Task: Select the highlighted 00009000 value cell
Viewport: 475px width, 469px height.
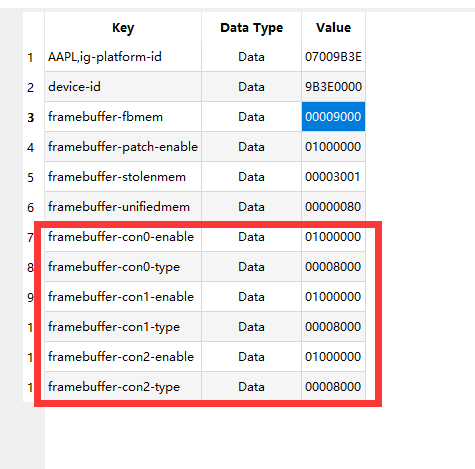Action: click(x=333, y=117)
